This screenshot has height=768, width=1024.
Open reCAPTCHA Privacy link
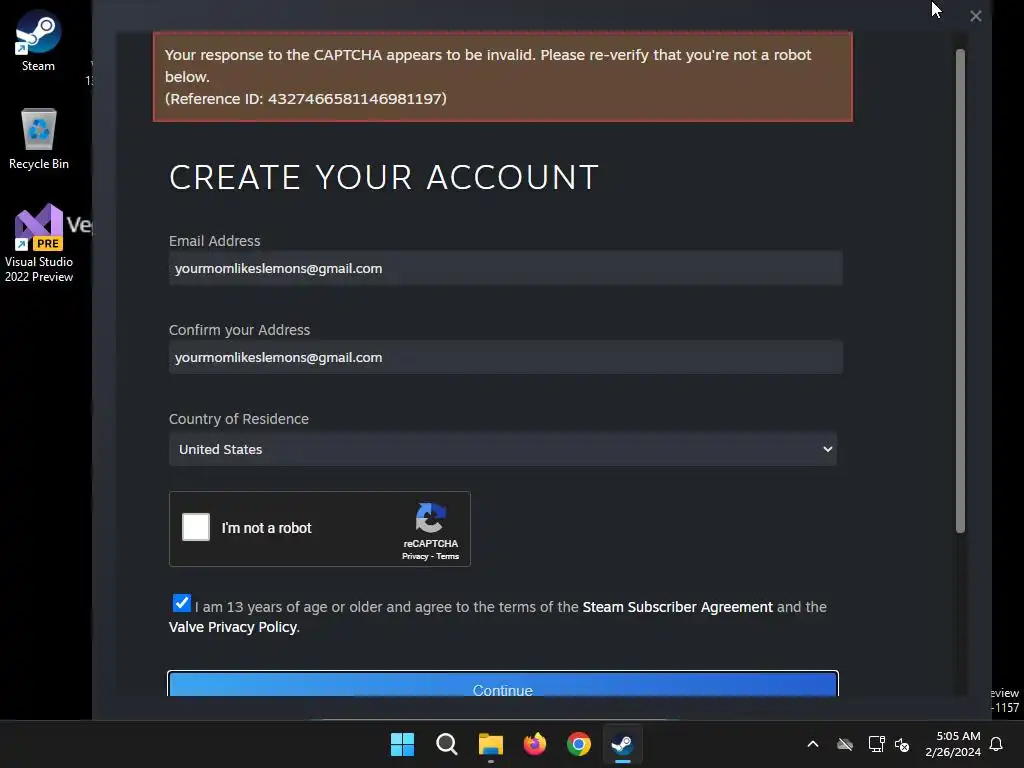pos(415,556)
